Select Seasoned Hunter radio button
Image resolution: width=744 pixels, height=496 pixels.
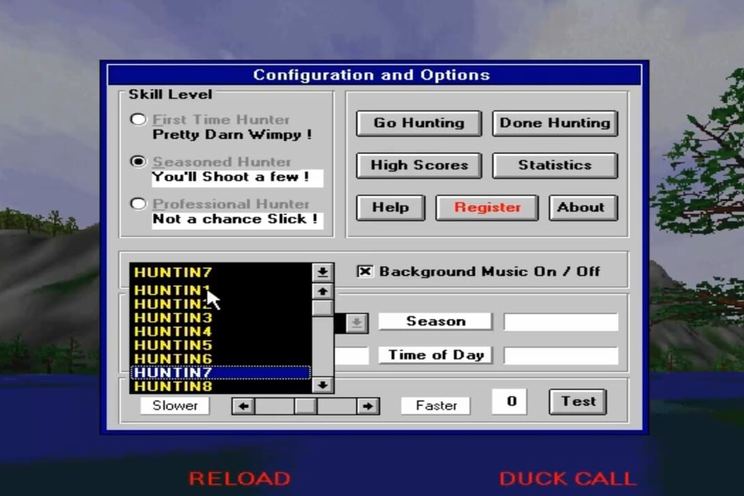138,161
